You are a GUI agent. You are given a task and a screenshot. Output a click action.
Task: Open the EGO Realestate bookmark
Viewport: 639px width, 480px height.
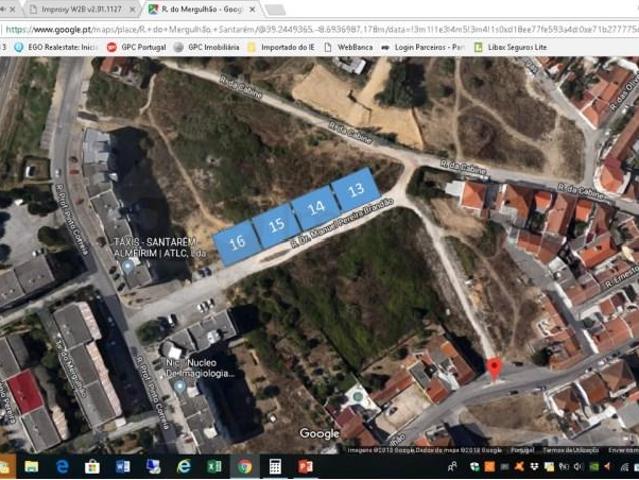click(x=56, y=47)
